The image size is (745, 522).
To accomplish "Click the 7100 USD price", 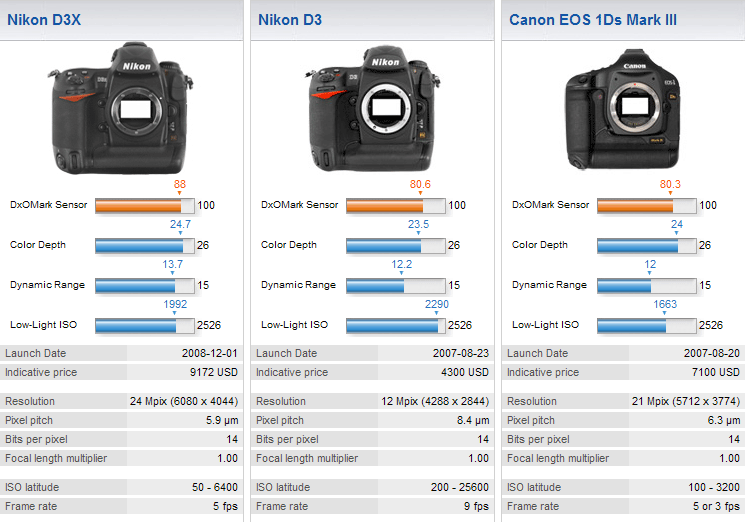I will (x=716, y=372).
